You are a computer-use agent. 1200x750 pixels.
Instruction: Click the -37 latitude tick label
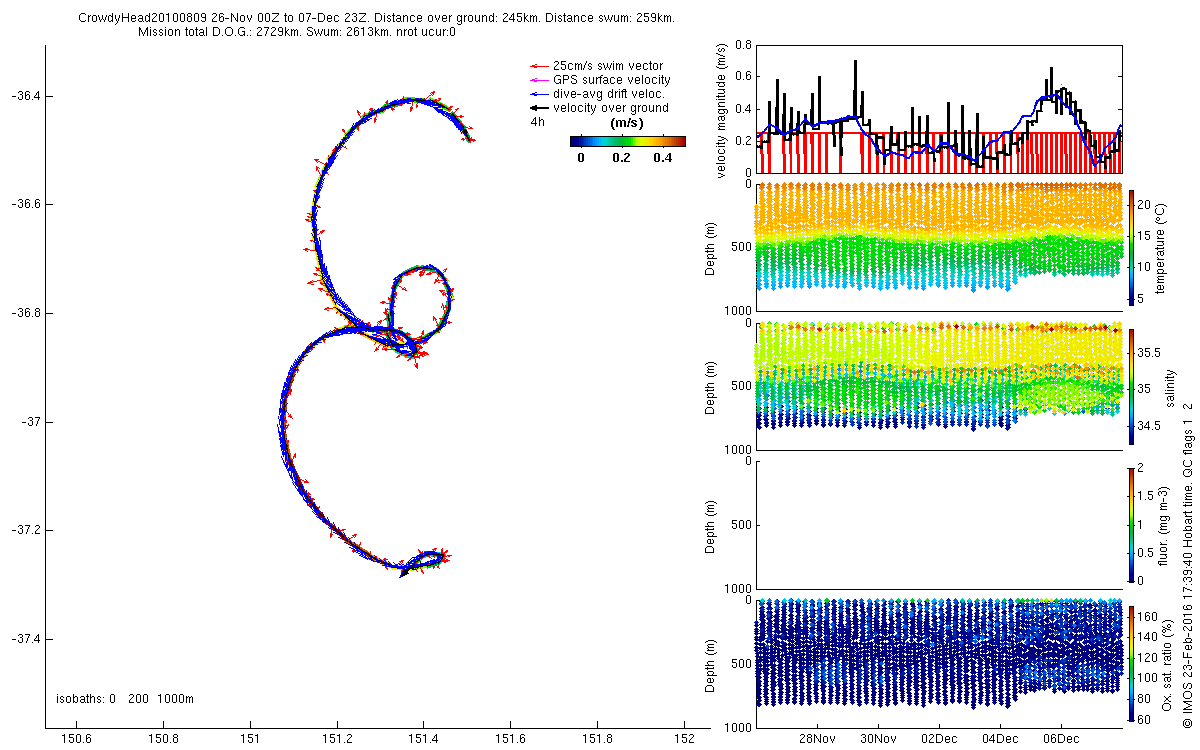(x=29, y=422)
